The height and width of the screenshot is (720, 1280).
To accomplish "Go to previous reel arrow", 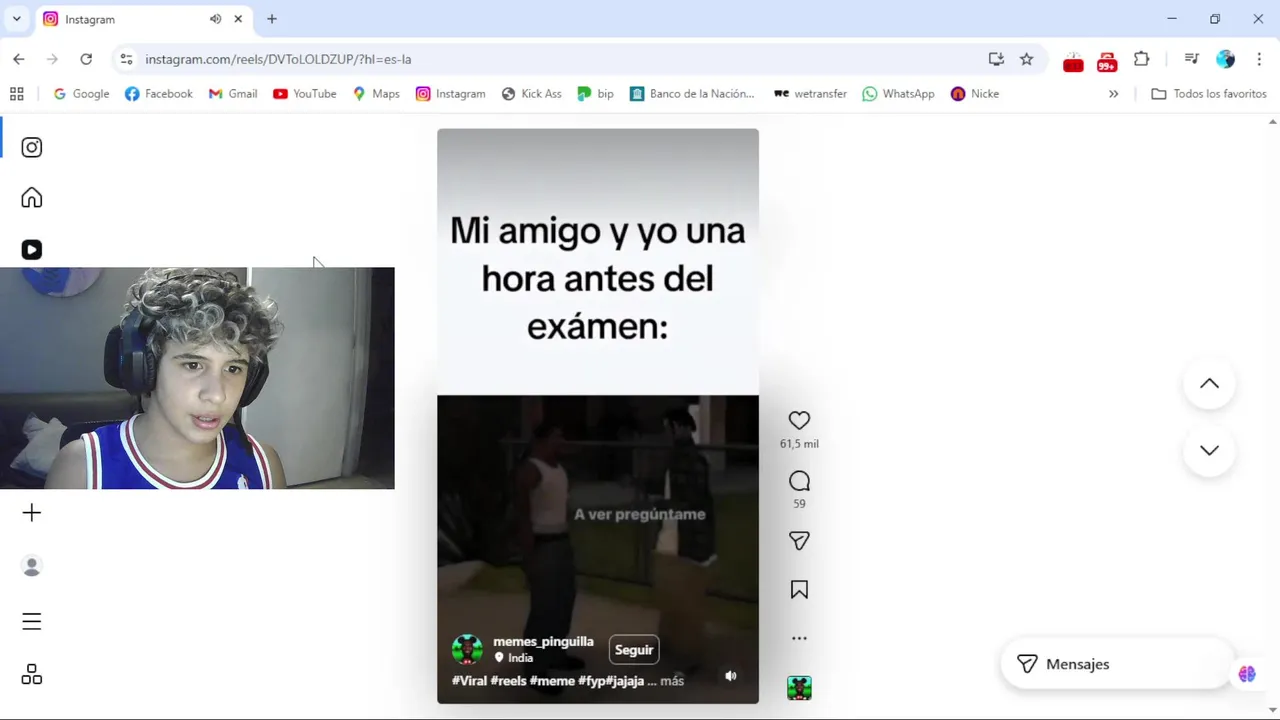I will (x=1209, y=384).
